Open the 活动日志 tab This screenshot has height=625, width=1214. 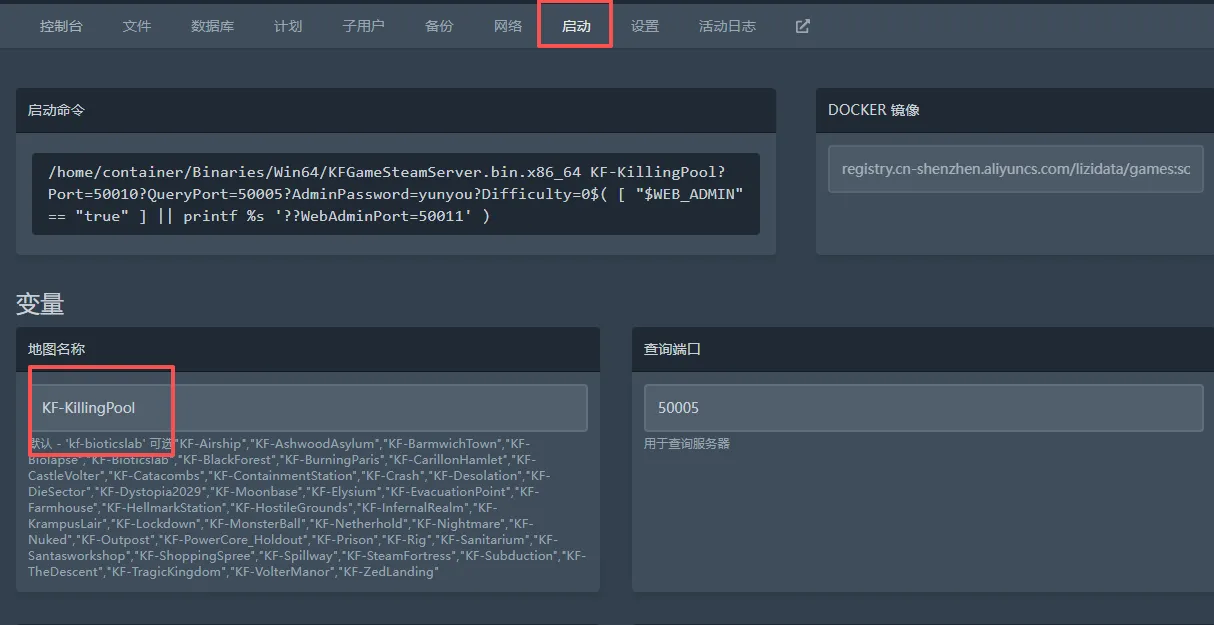(727, 26)
